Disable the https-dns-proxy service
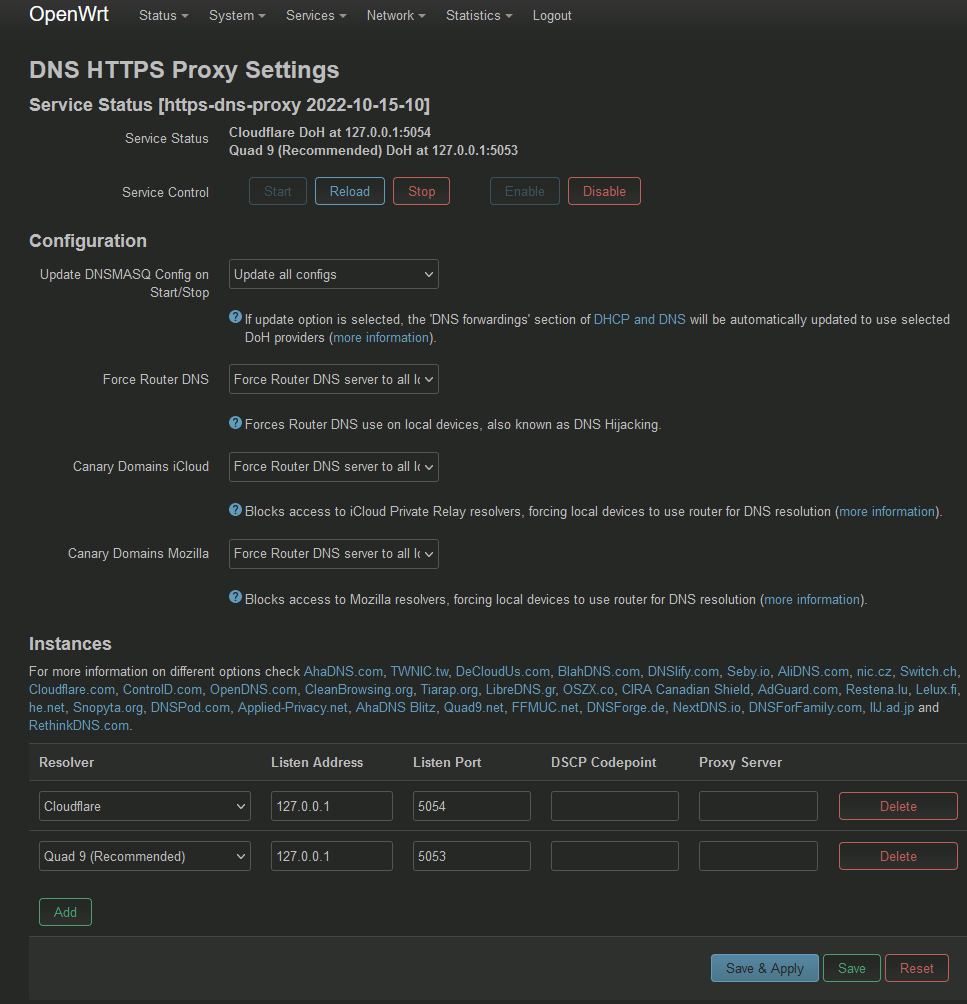The image size is (967, 1004). [x=604, y=191]
